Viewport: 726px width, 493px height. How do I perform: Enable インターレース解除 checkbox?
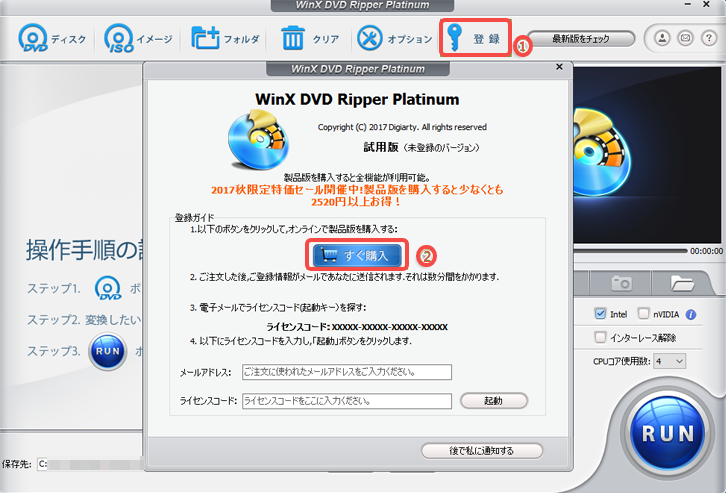600,337
